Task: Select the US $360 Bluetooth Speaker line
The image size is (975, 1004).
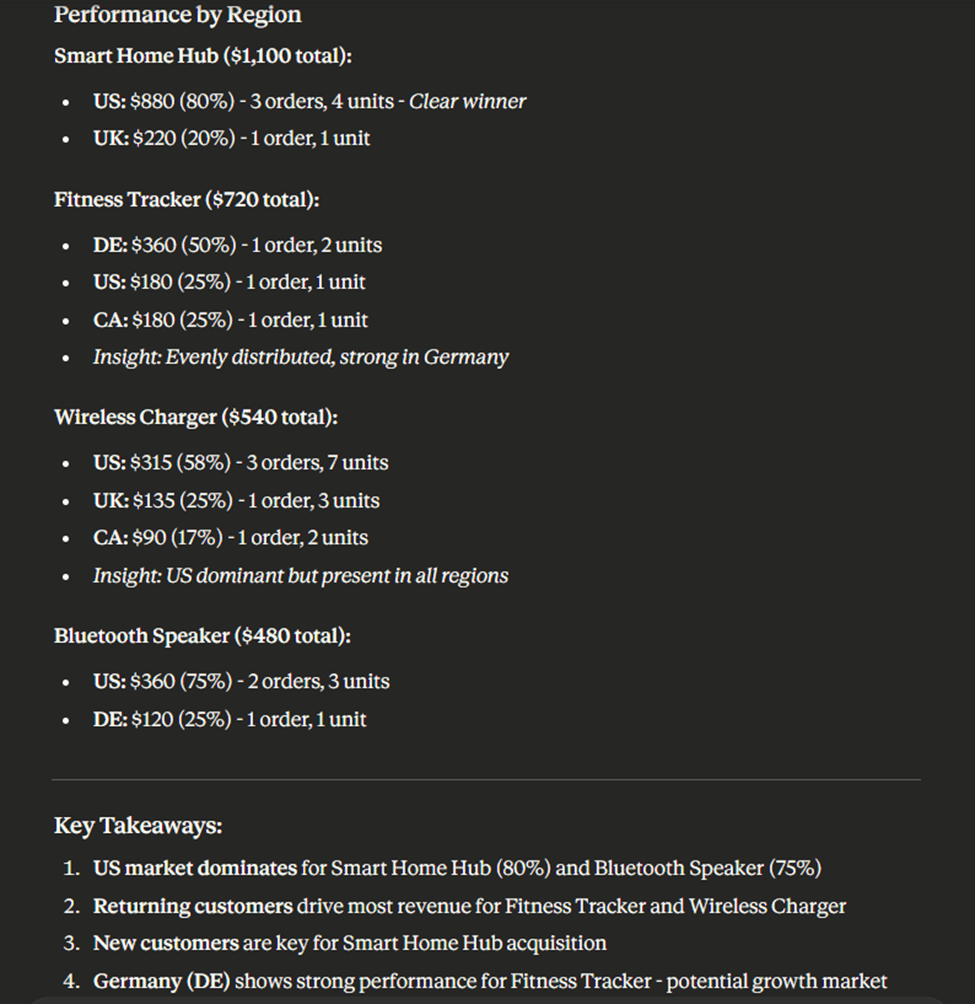Action: point(241,682)
